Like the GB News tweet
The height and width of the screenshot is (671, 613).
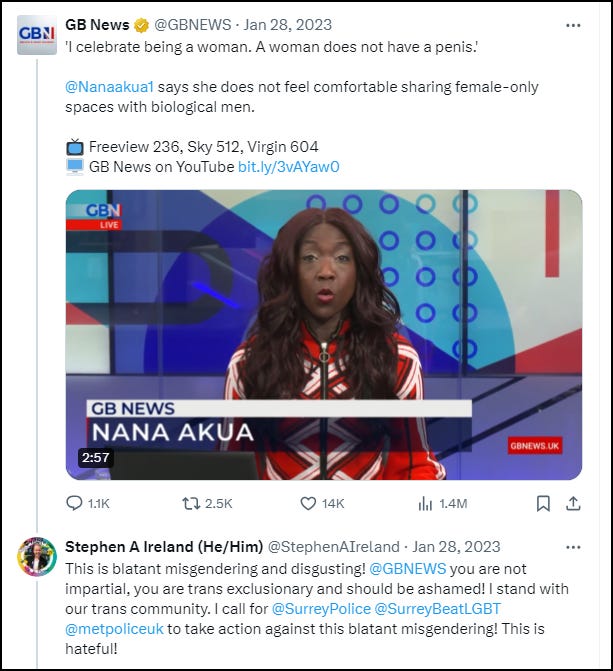(x=322, y=503)
